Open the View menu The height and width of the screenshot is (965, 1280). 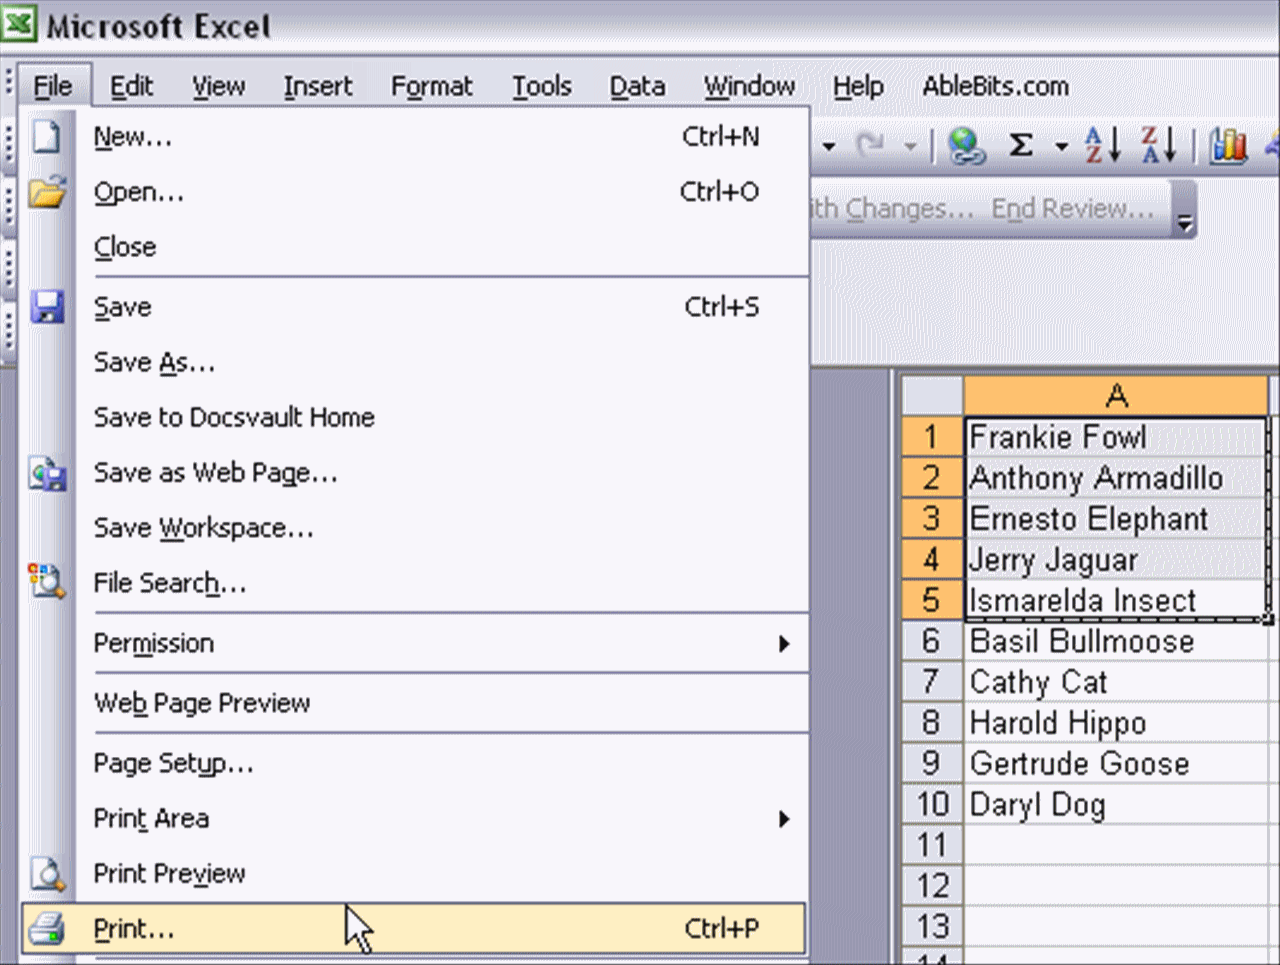coord(218,87)
